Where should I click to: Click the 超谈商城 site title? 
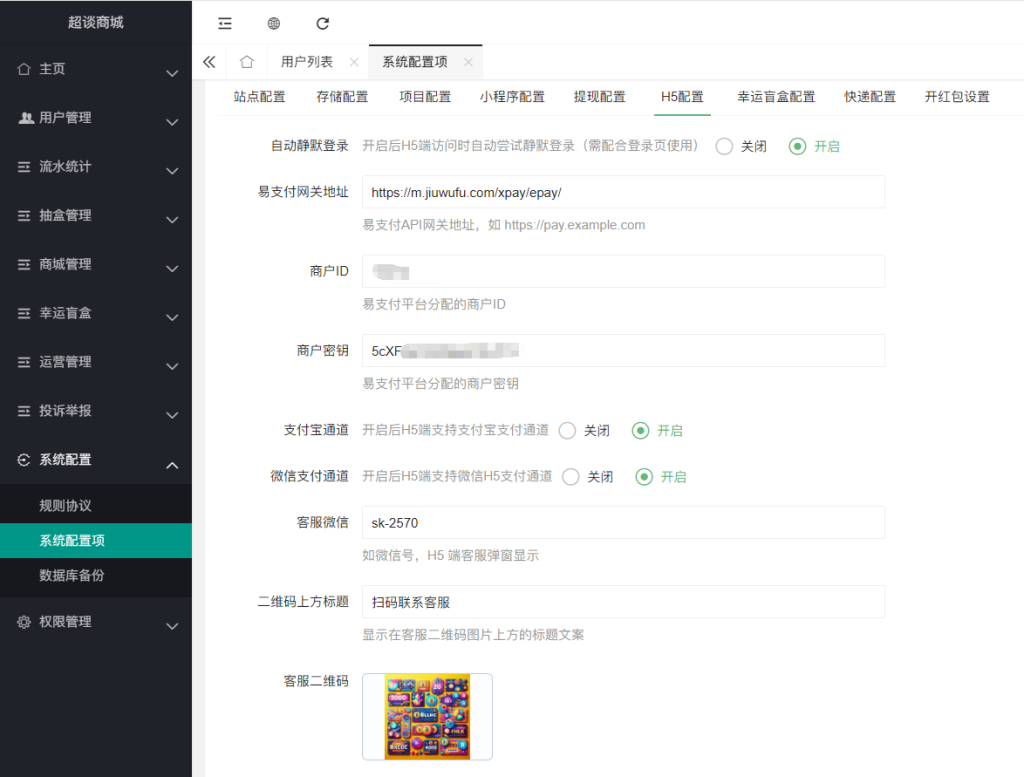click(96, 22)
